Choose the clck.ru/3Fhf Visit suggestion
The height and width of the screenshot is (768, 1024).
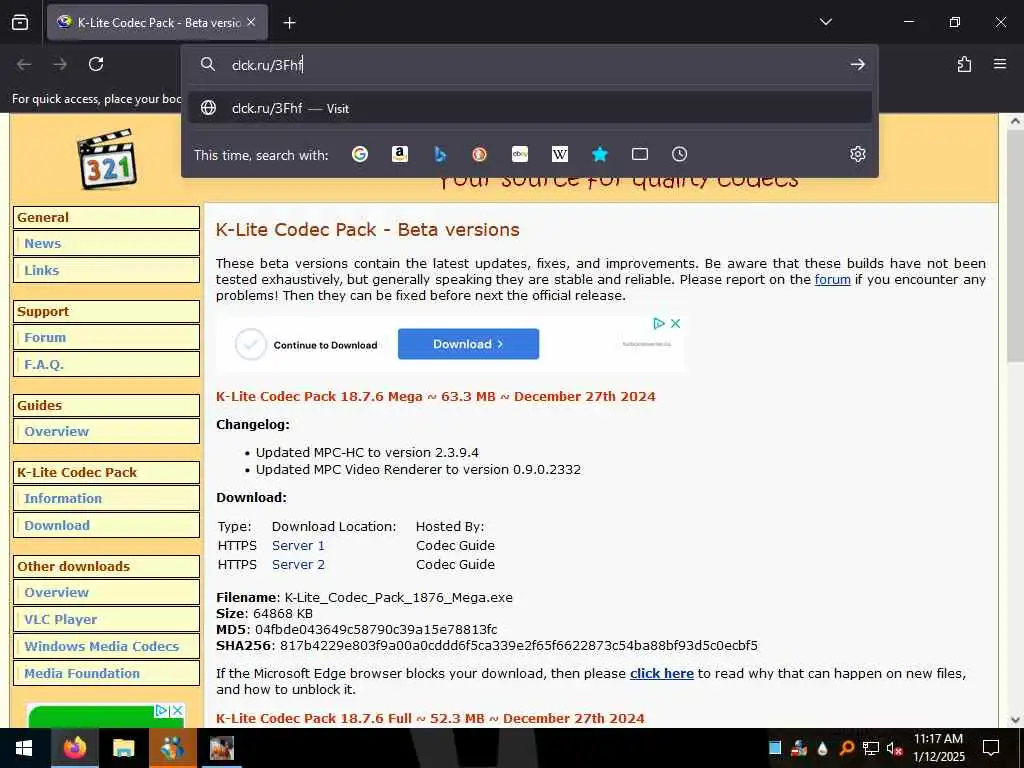coord(530,108)
